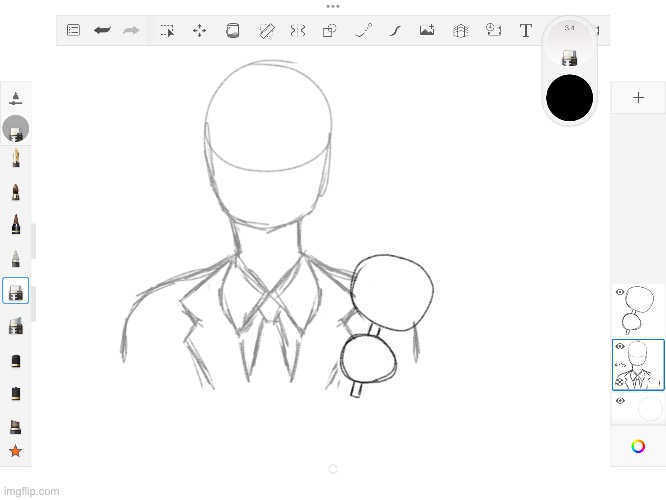
Task: Select the Fill bucket tool
Action: [x=232, y=31]
